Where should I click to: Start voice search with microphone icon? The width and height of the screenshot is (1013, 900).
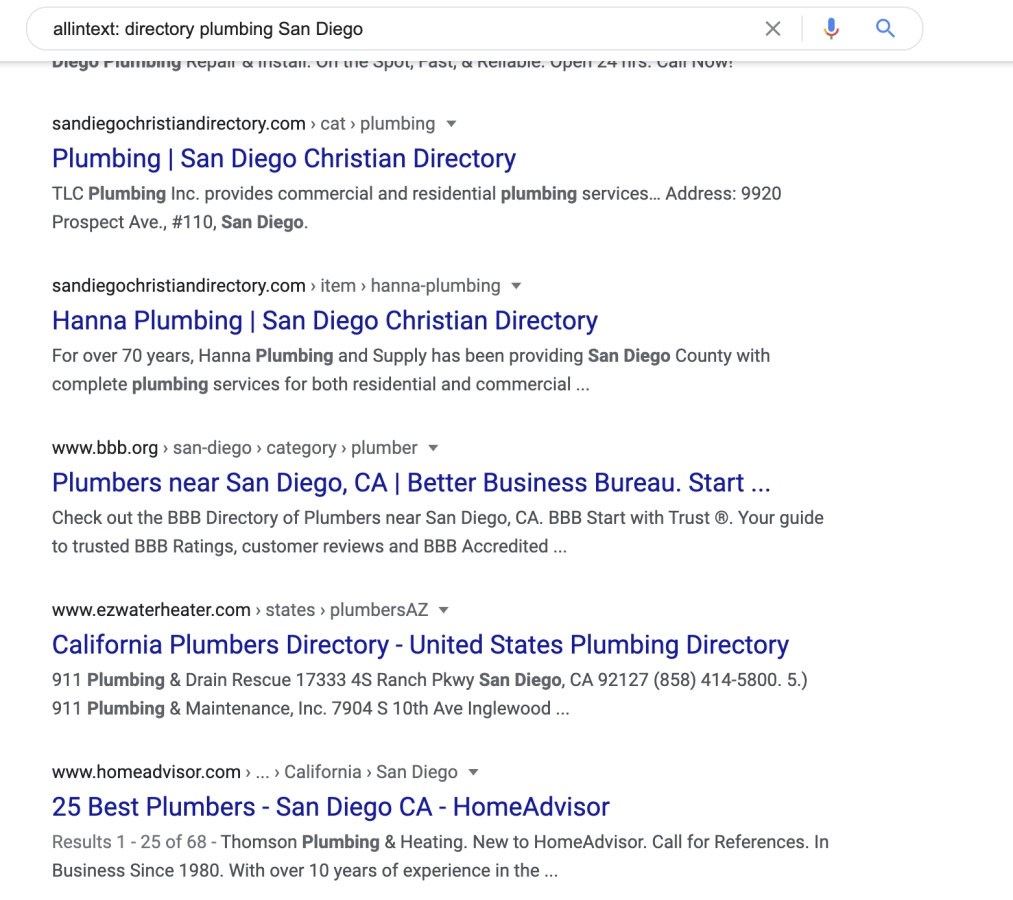pos(831,29)
